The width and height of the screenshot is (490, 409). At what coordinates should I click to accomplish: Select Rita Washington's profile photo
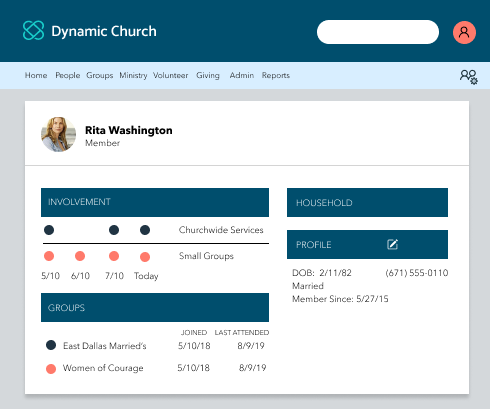(x=58, y=134)
